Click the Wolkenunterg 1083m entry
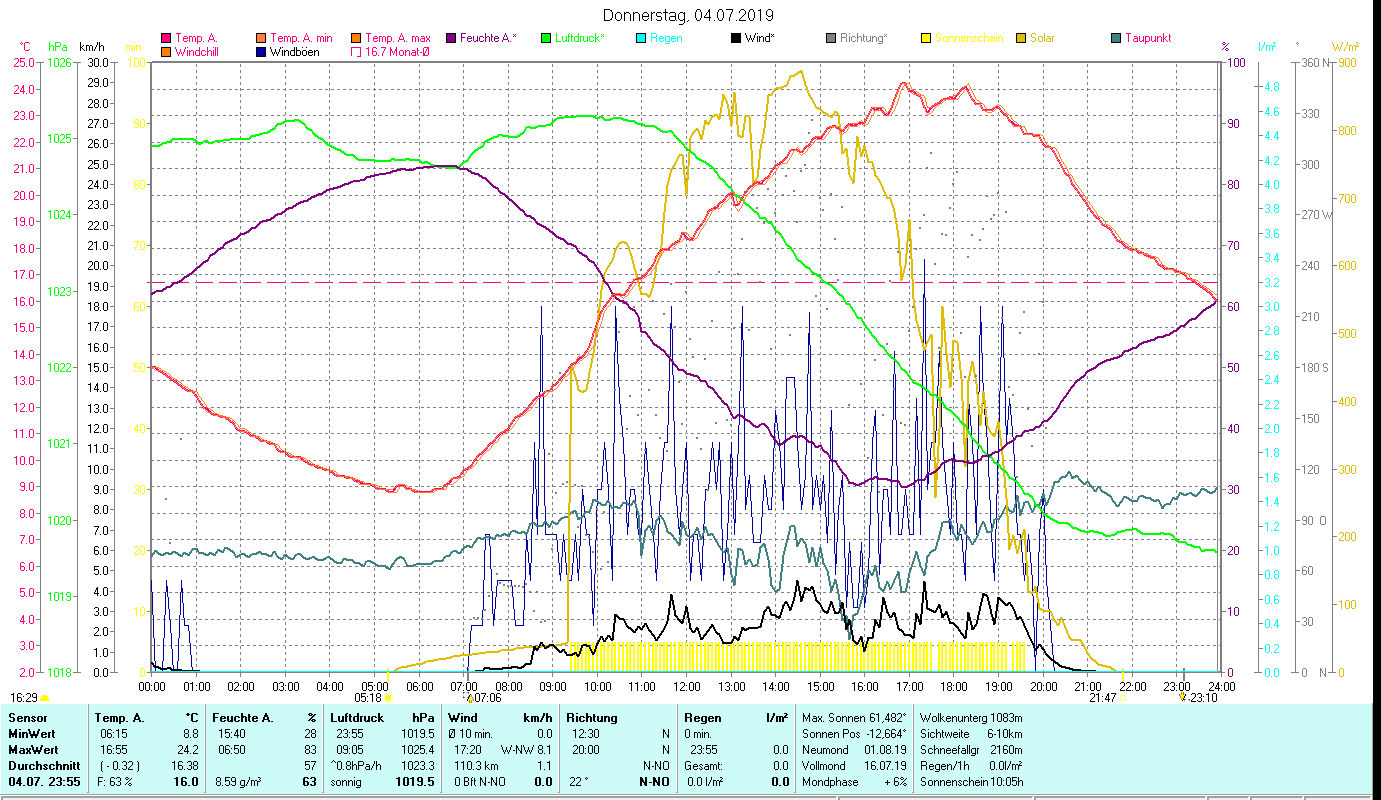 [x=970, y=718]
